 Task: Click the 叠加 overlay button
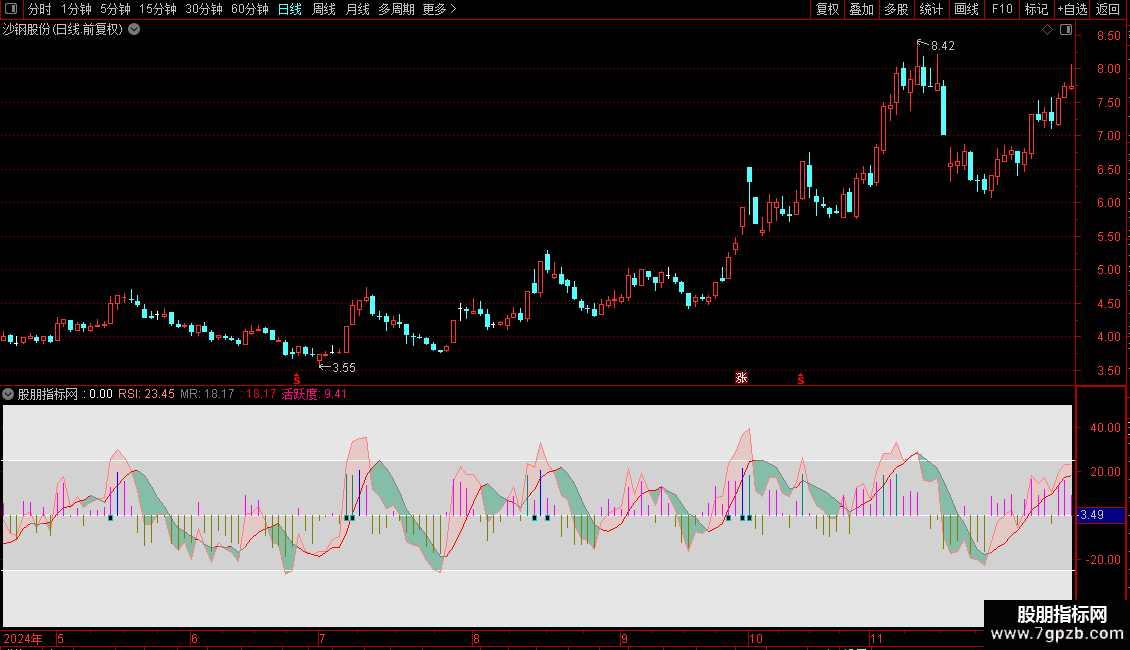(862, 9)
